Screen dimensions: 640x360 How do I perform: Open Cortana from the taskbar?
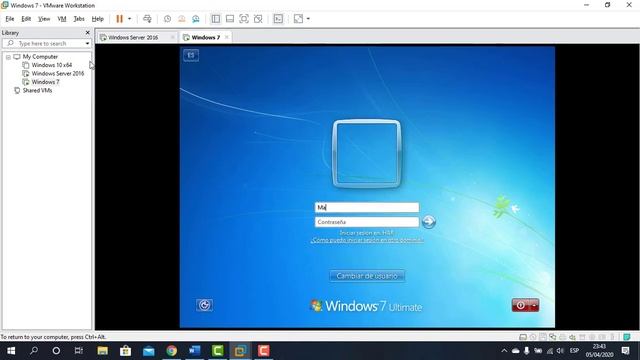56,351
